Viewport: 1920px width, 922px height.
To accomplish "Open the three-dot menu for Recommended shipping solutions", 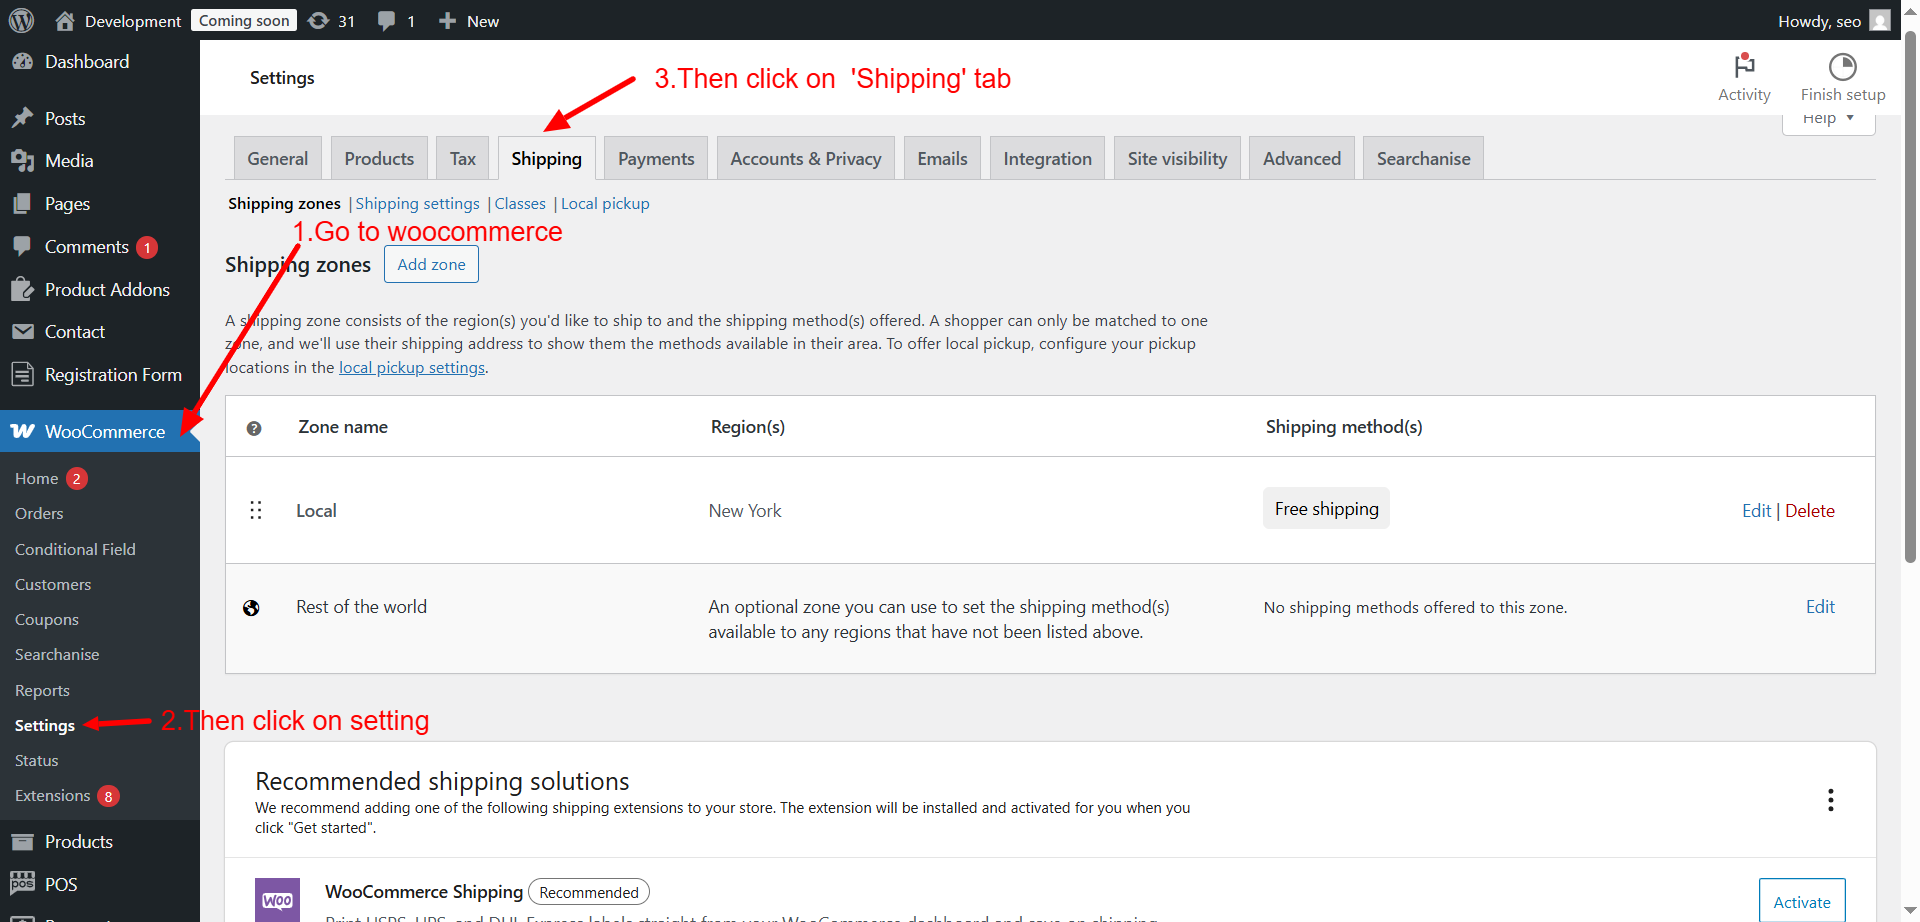I will pos(1830,800).
